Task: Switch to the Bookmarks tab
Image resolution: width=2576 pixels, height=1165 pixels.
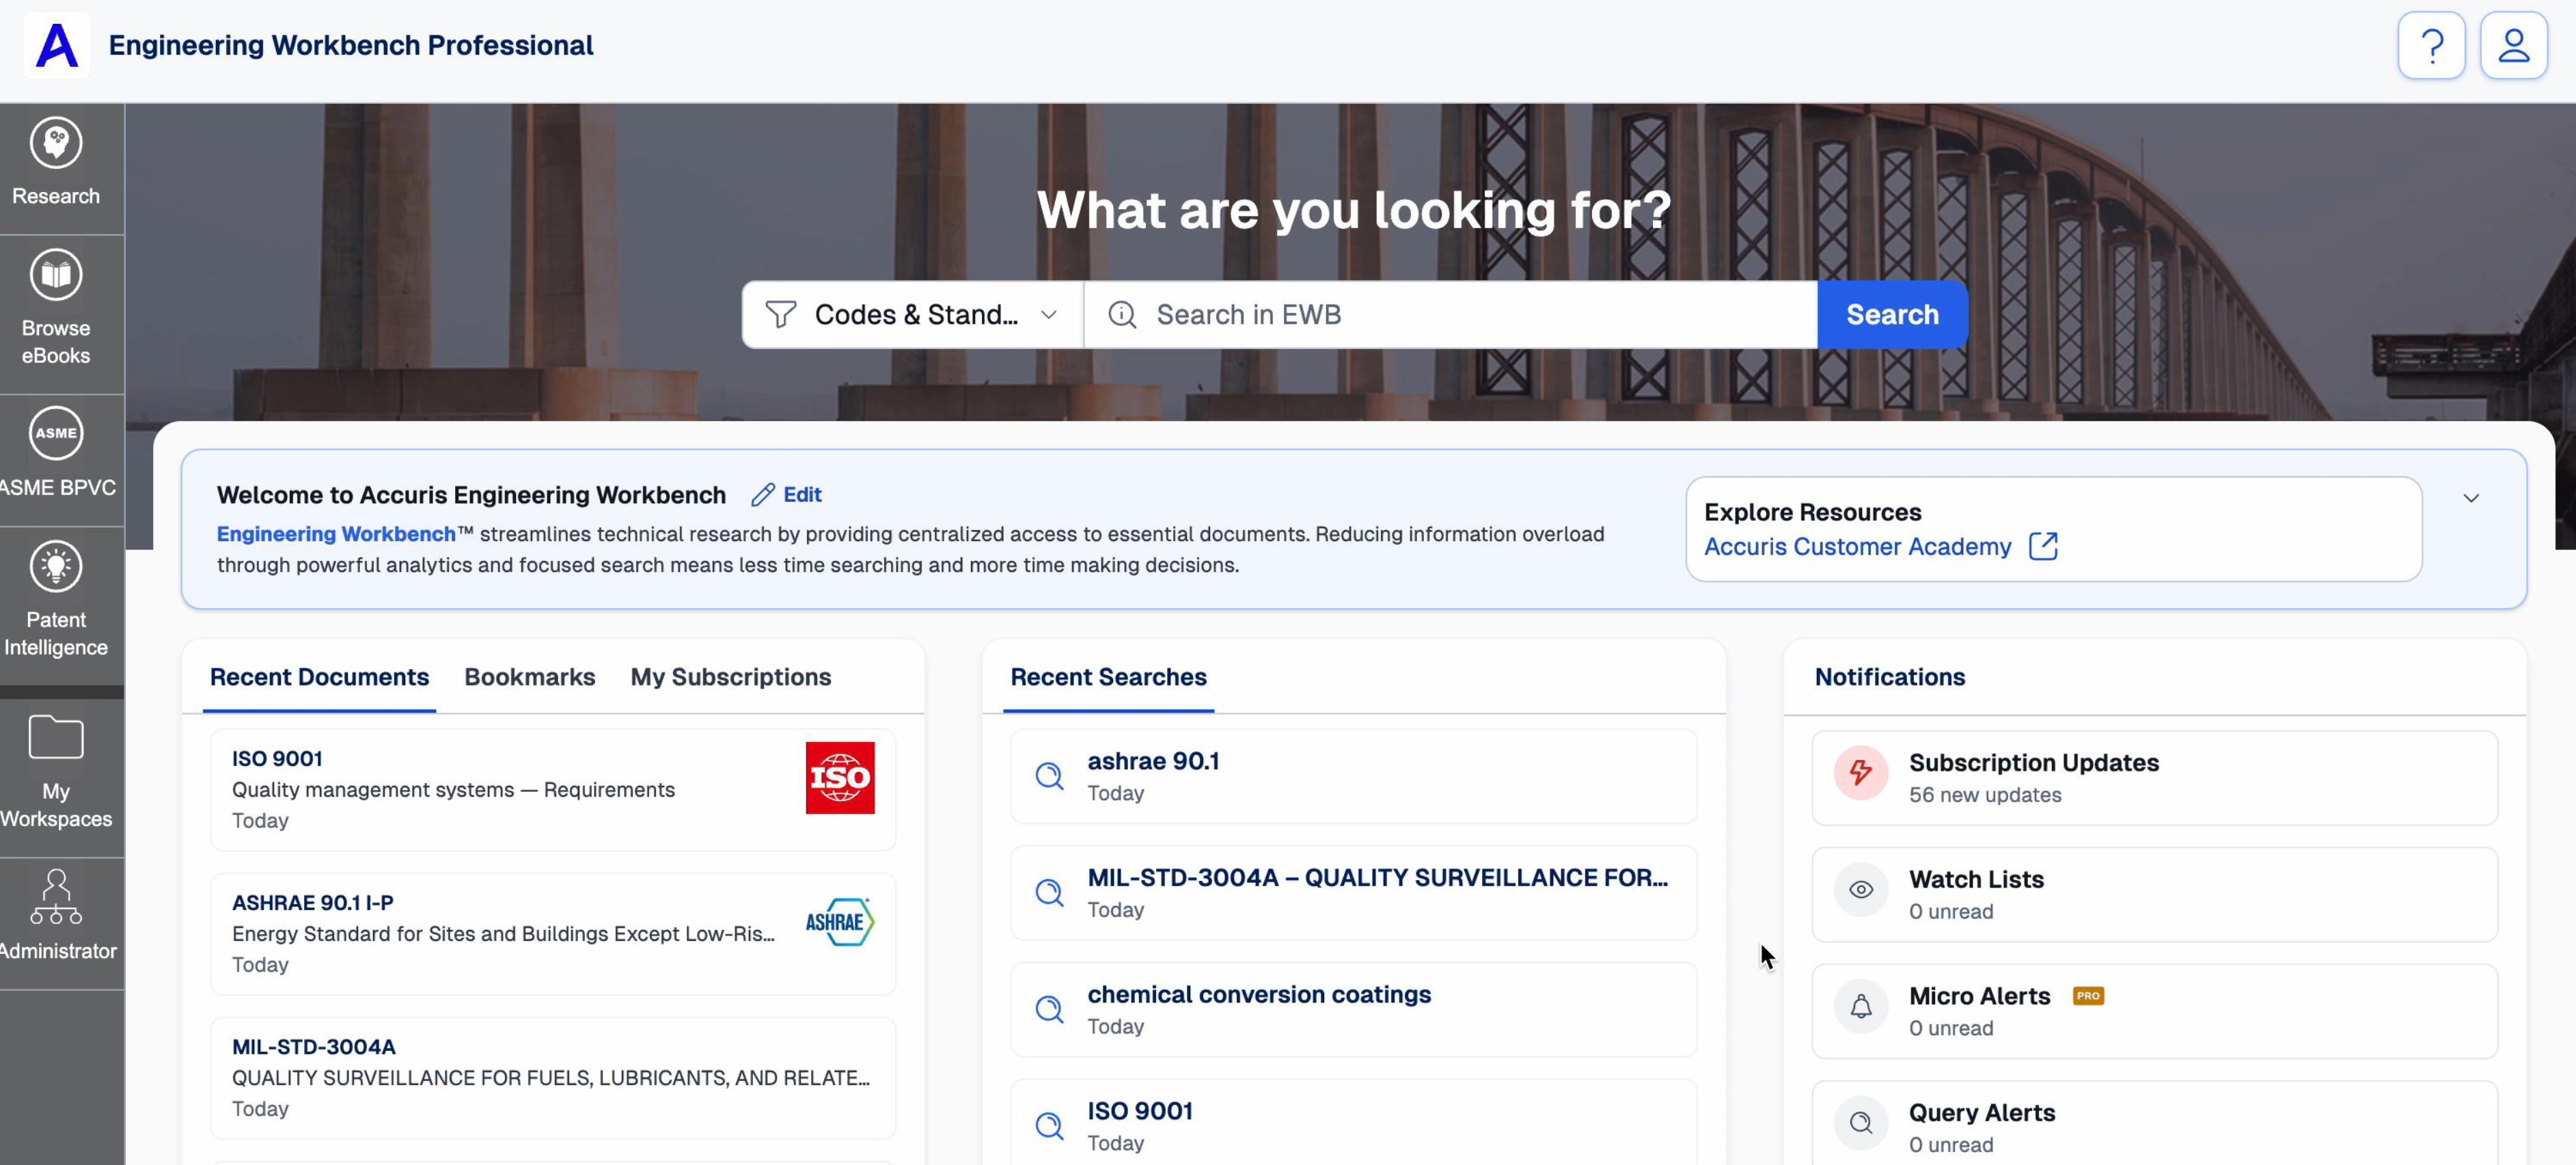Action: coord(529,677)
